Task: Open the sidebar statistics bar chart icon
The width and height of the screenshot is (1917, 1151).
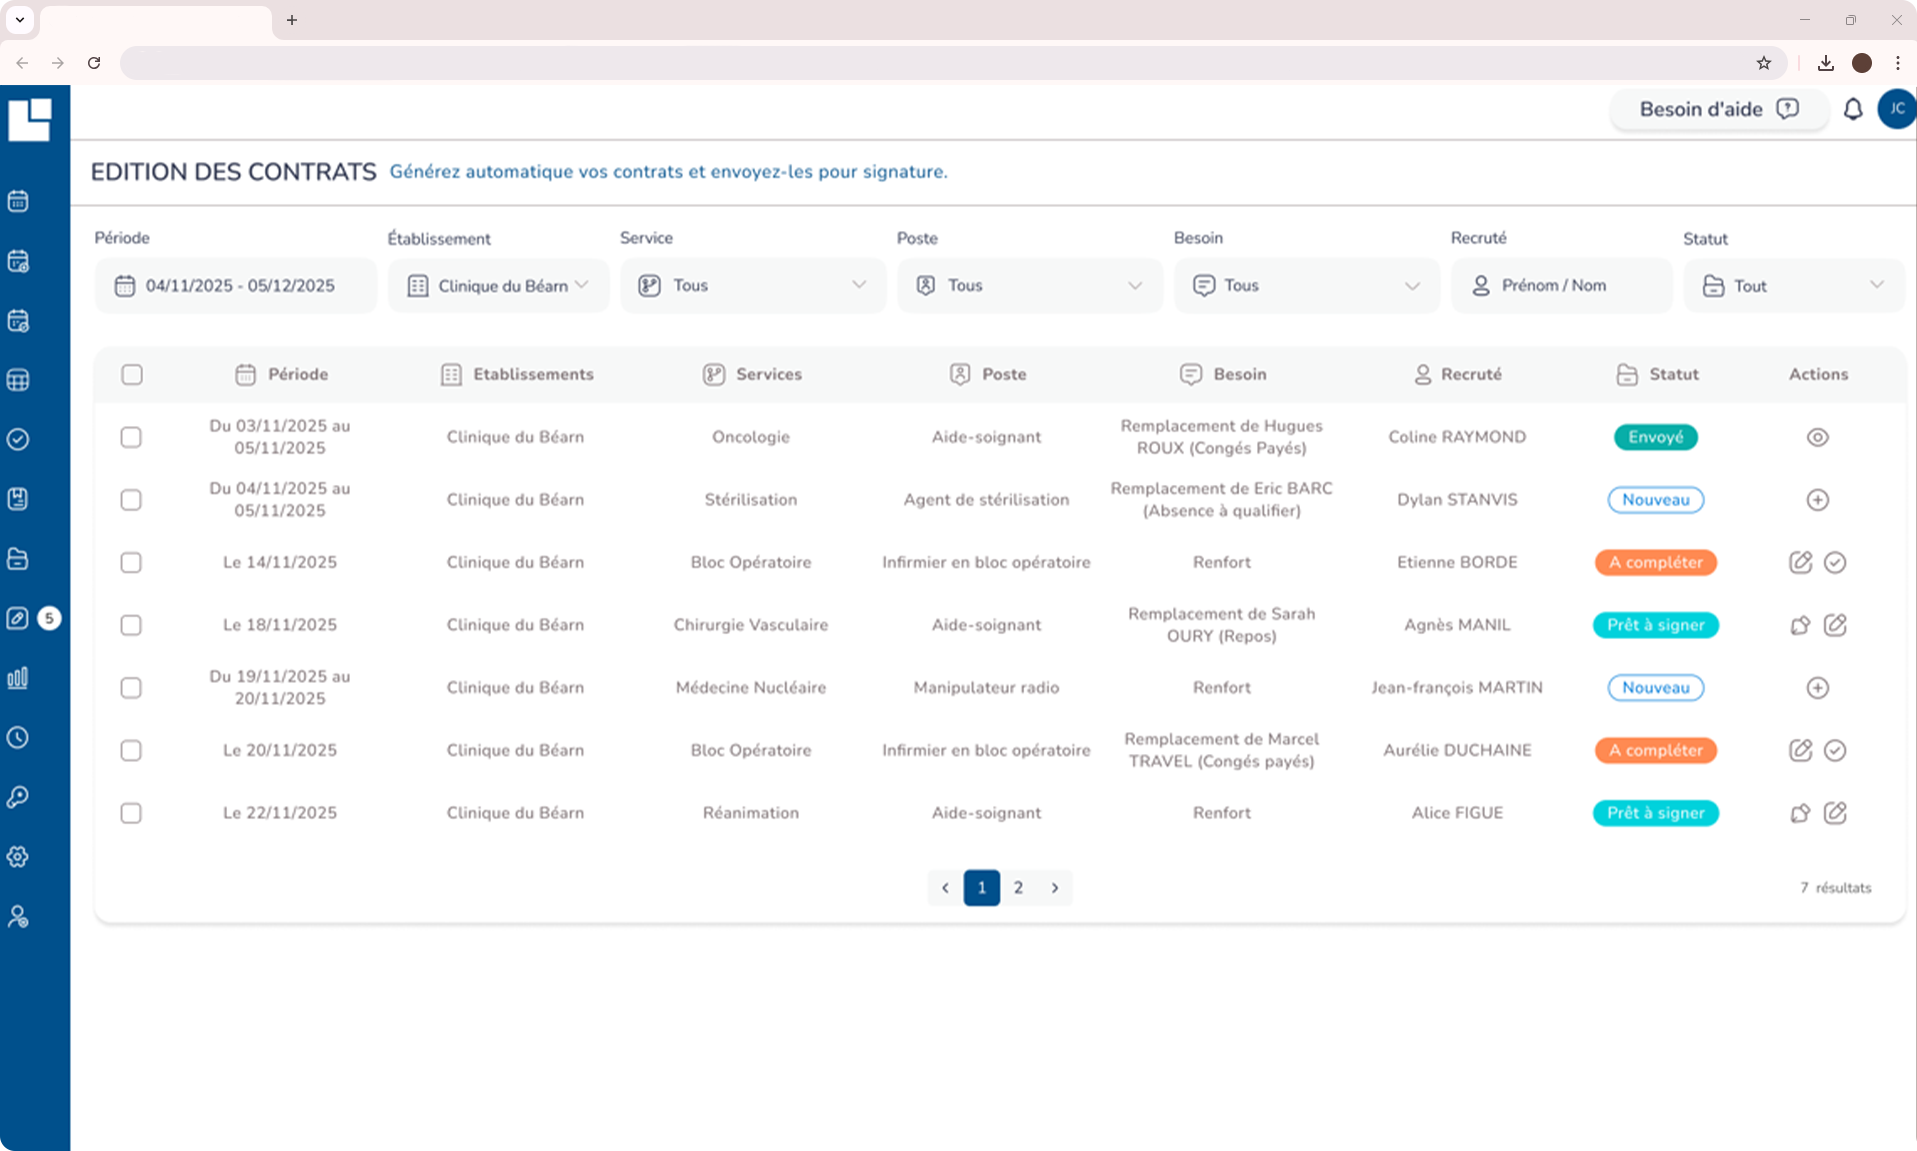Action: [x=18, y=678]
